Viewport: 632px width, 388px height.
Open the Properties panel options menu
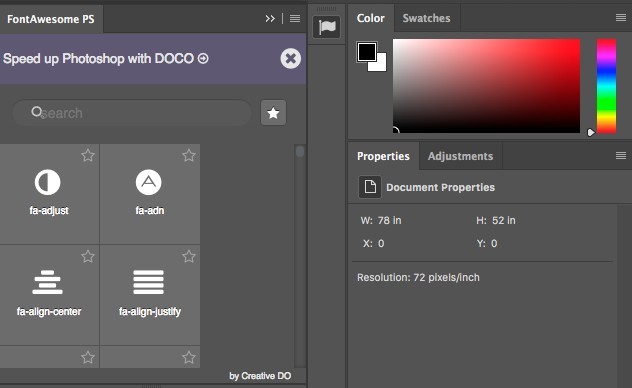pos(621,156)
